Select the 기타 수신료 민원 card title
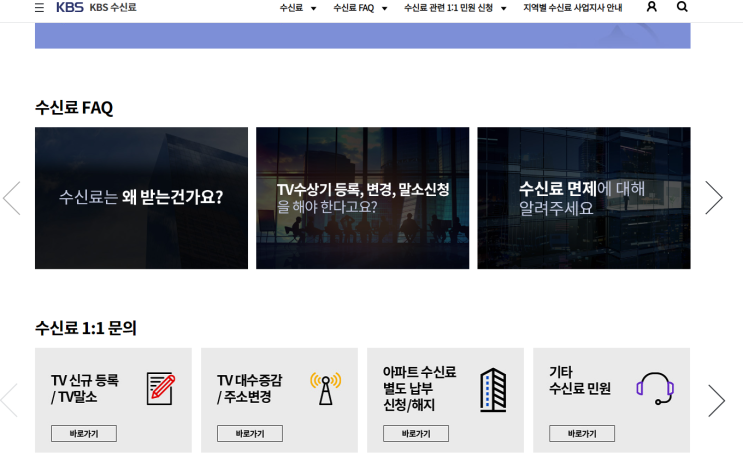The height and width of the screenshot is (469, 743). click(x=580, y=380)
